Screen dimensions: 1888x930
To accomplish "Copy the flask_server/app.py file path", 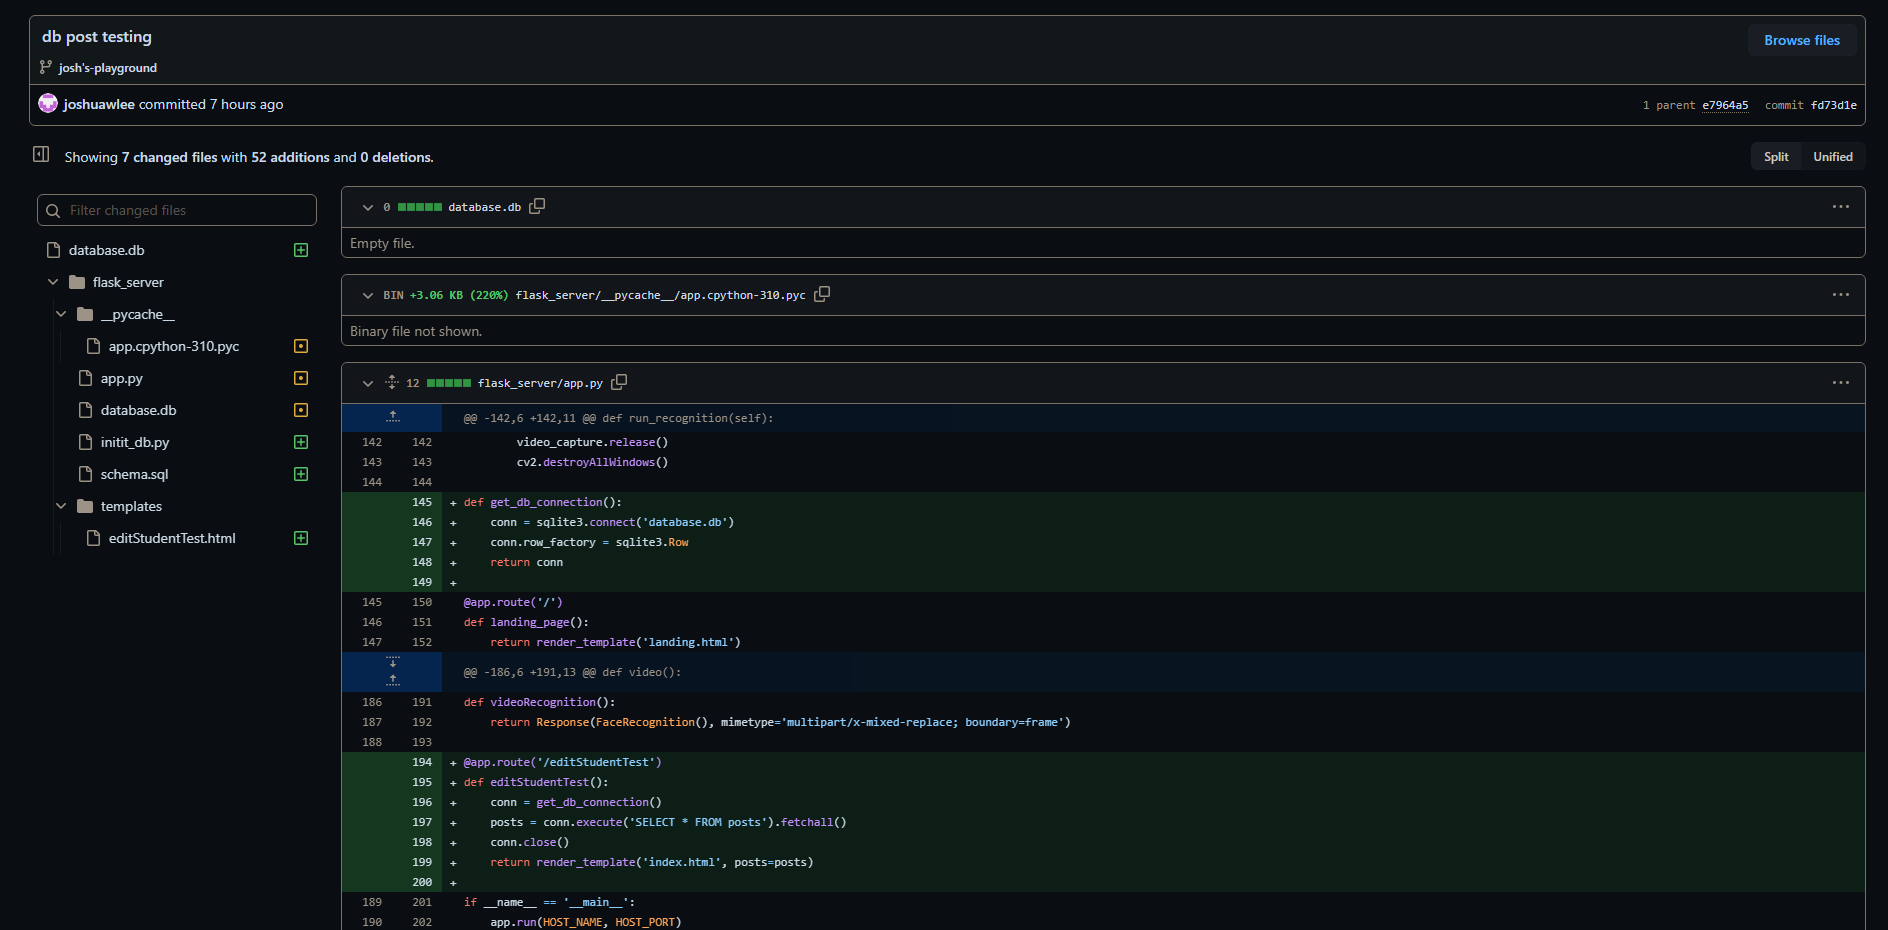I will (619, 382).
